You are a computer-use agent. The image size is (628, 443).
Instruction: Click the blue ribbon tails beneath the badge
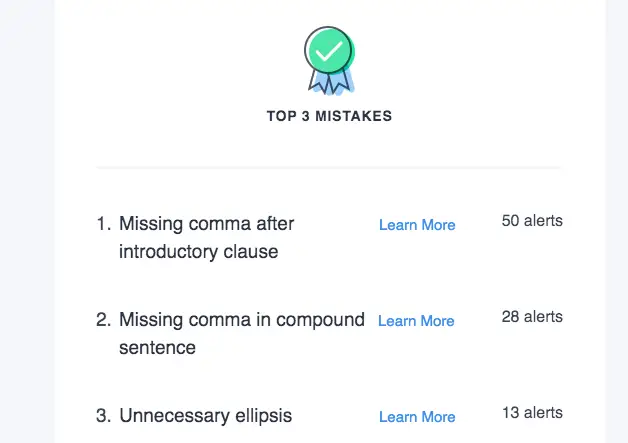pyautogui.click(x=330, y=83)
